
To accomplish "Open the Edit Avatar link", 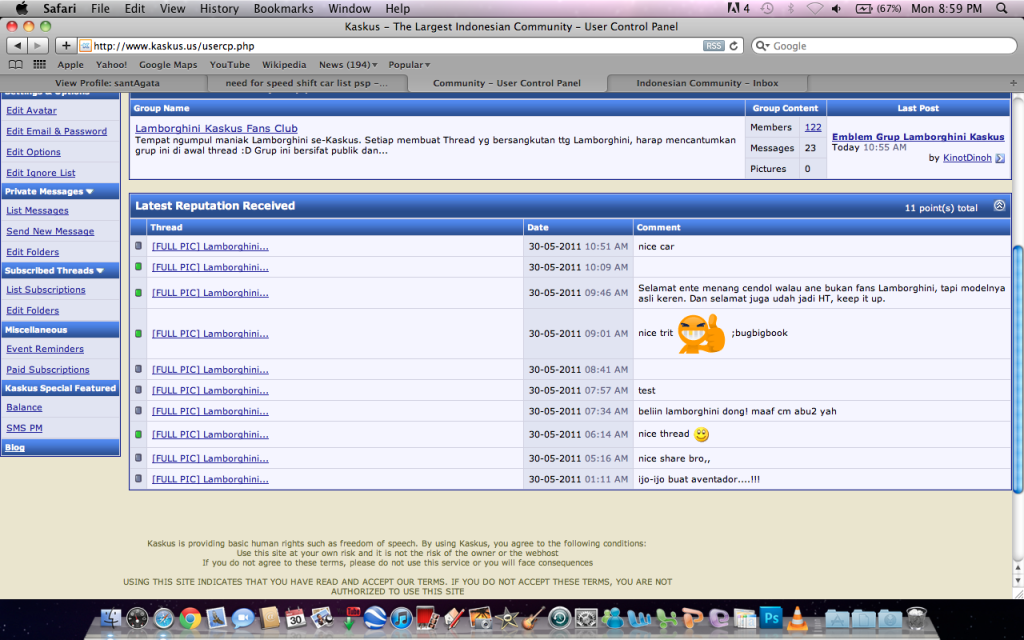I will (31, 110).
